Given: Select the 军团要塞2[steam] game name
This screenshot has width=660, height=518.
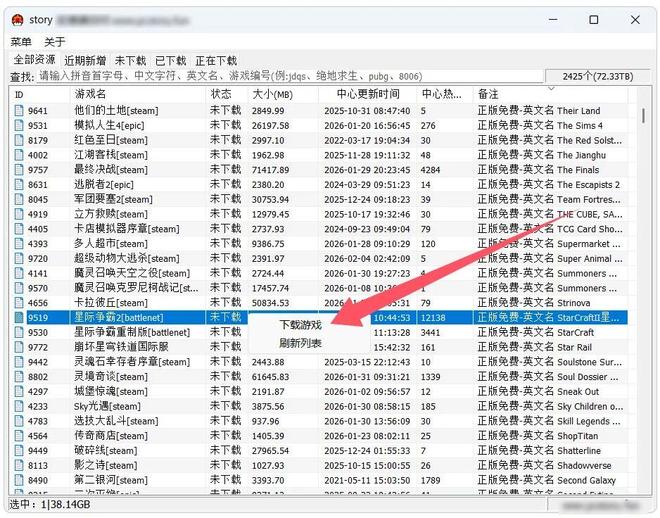Looking at the screenshot, I should 114,199.
